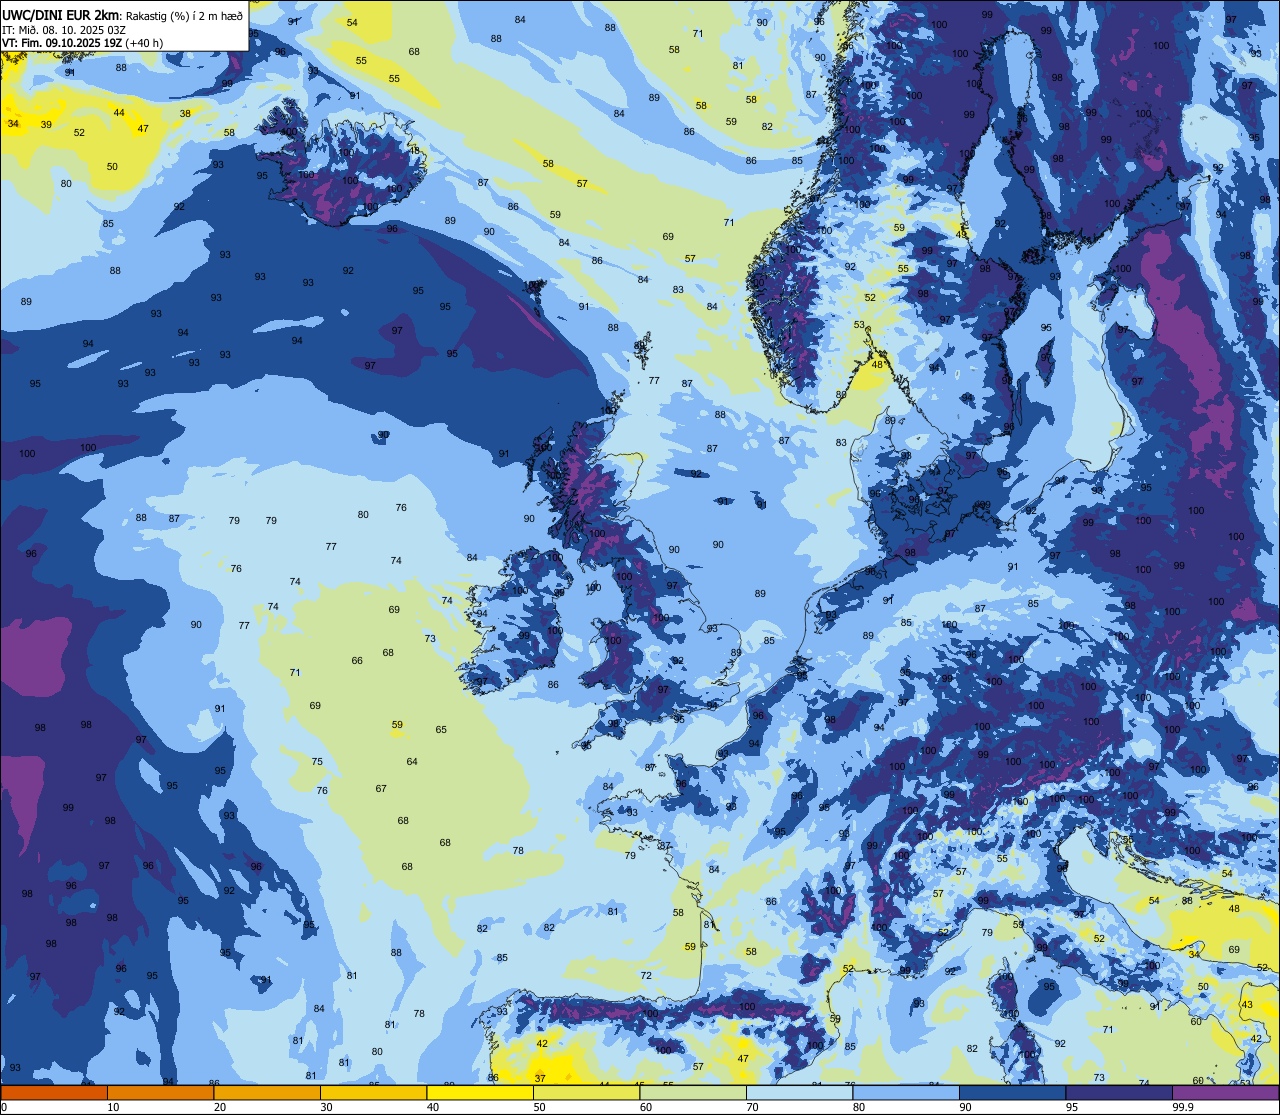Click the humidity value '43' on the map
Screen dimensions: 1280x1115
point(1247,1004)
